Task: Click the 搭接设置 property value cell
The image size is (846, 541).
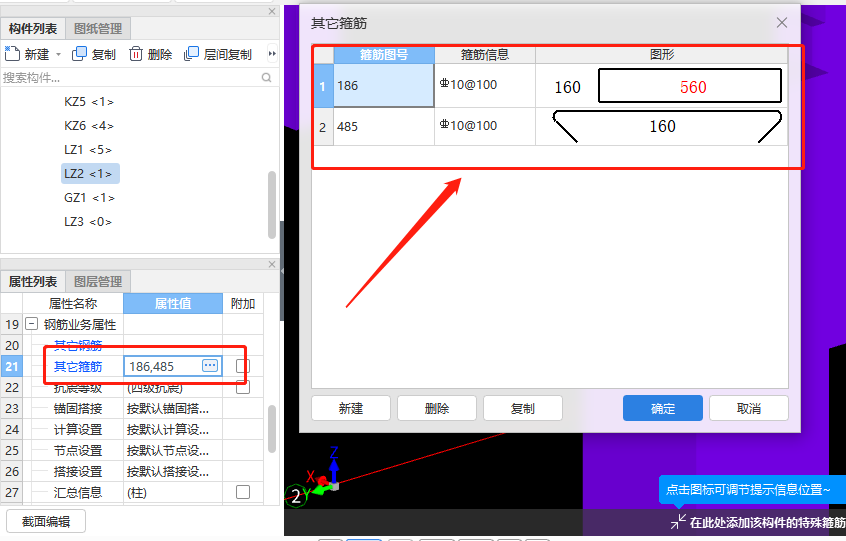Action: [x=173, y=471]
